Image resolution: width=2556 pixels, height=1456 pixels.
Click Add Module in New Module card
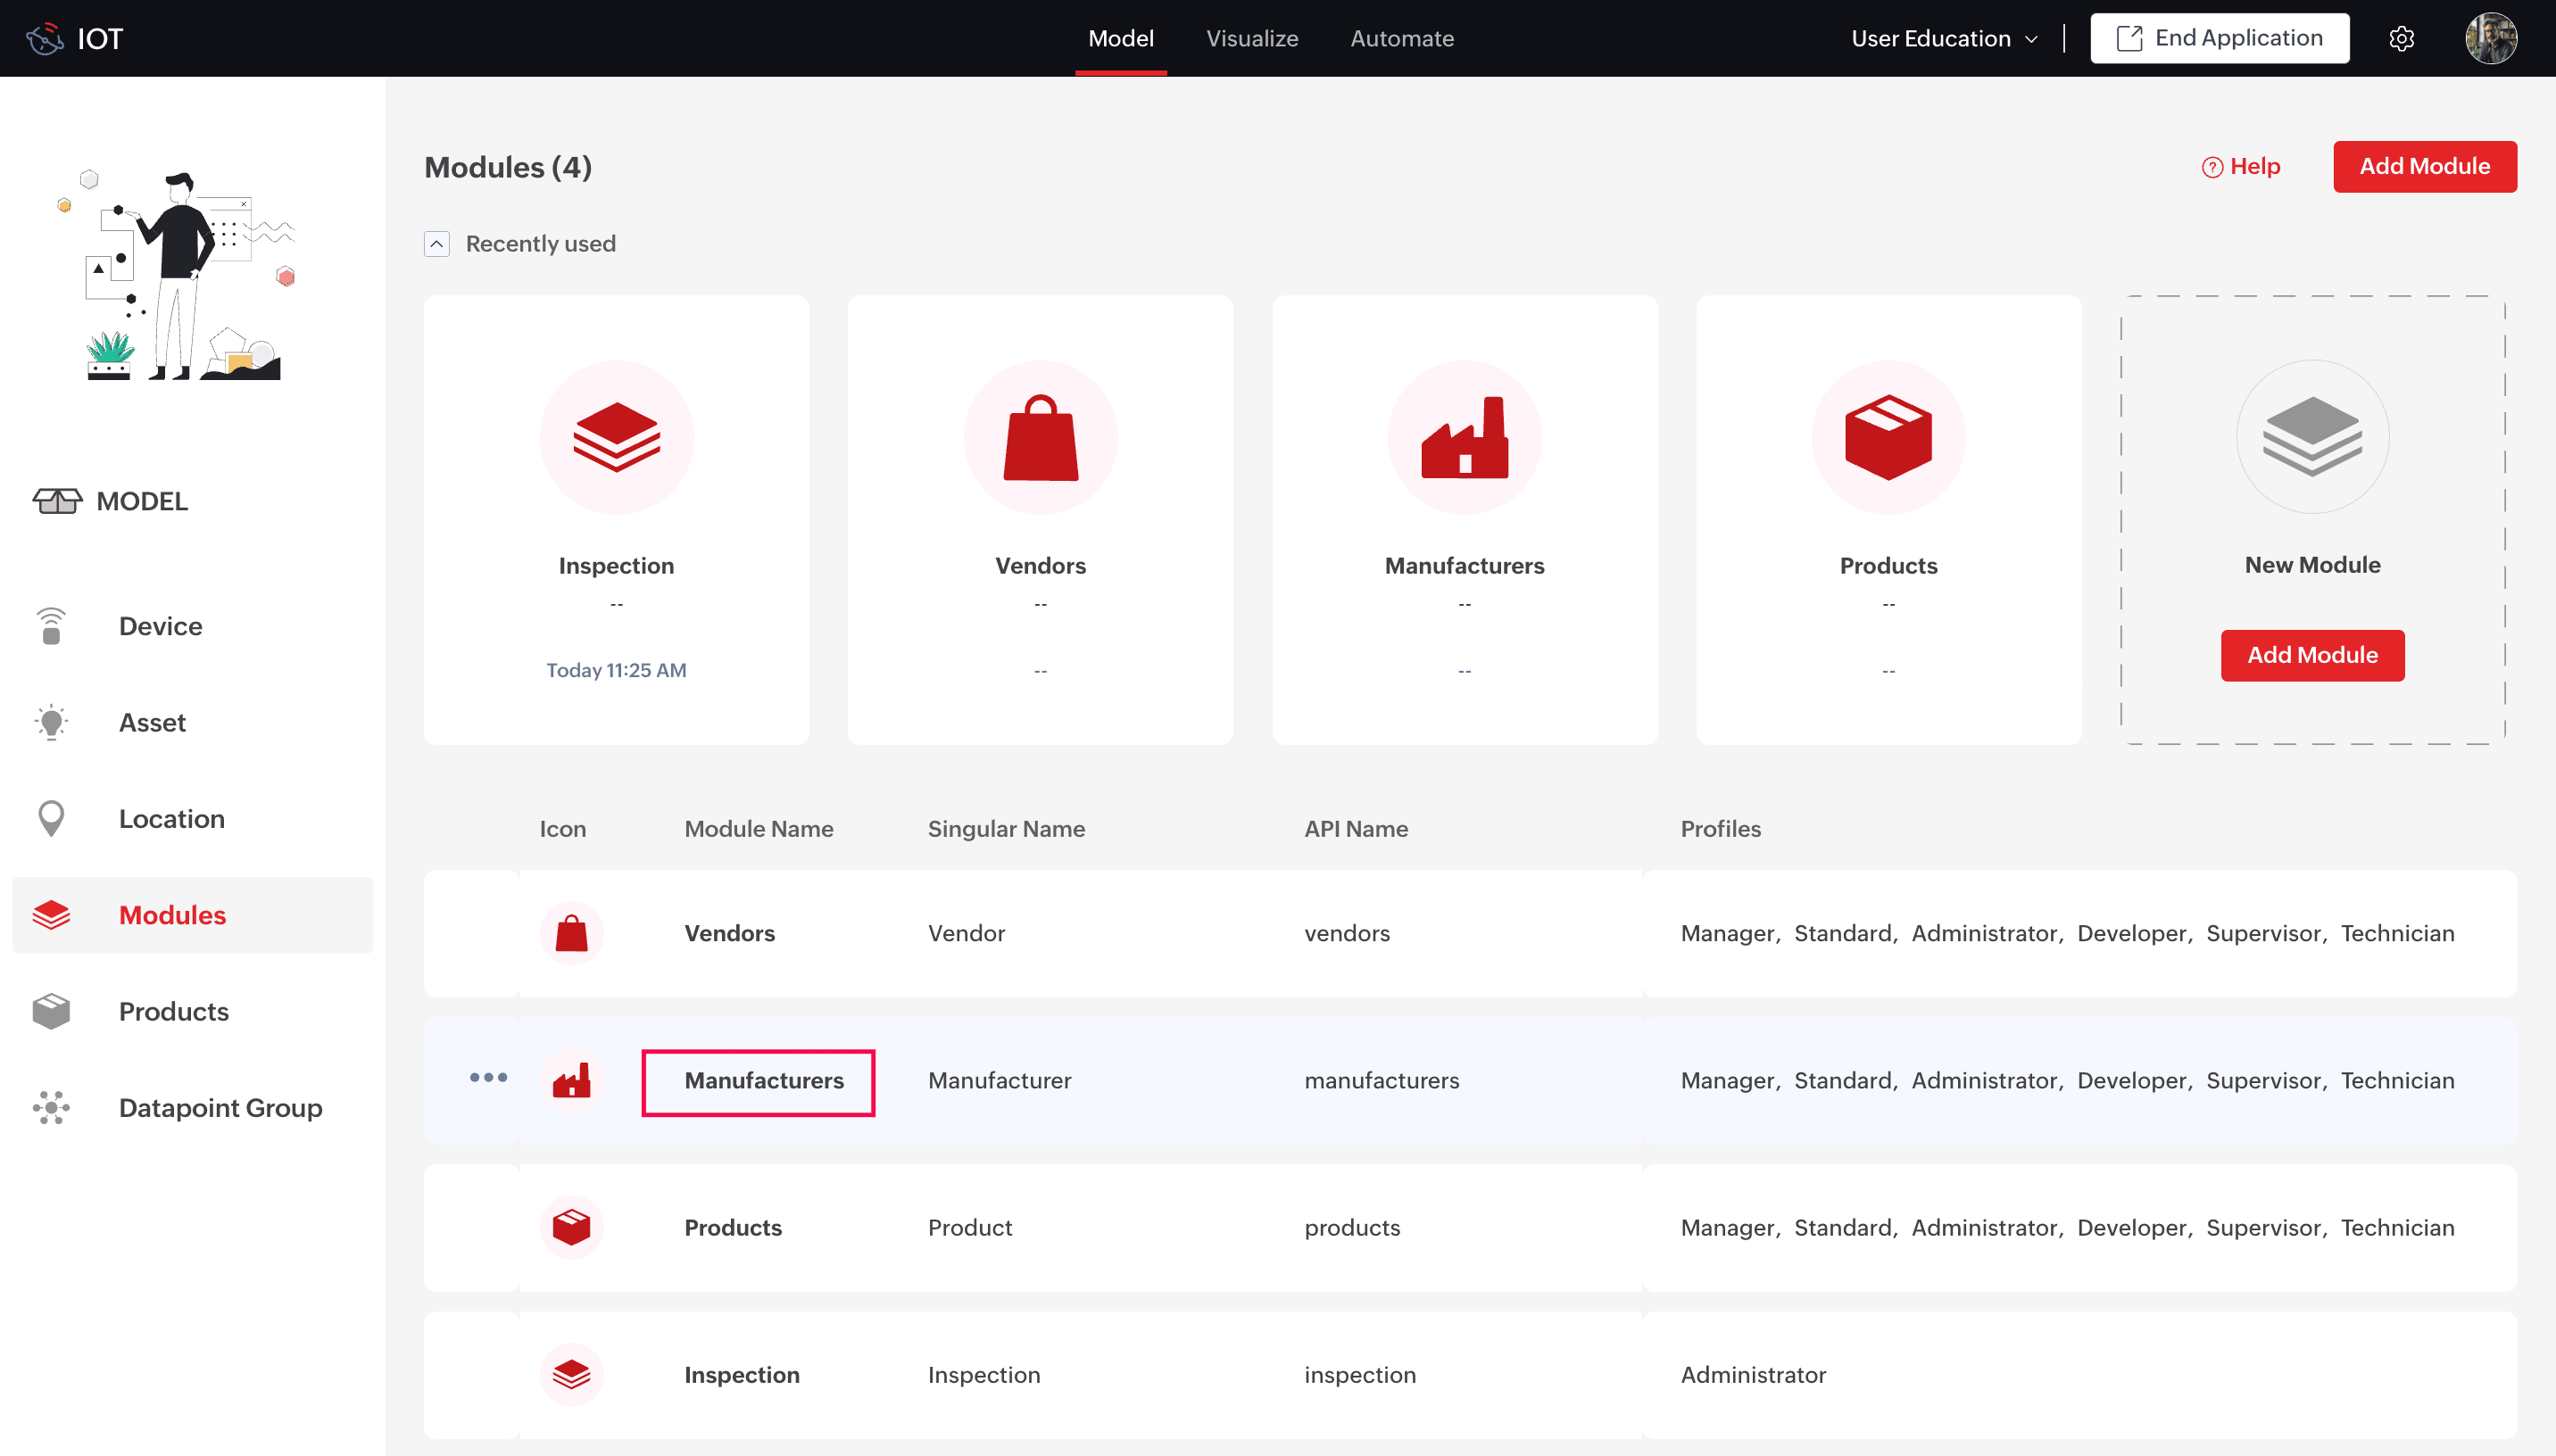pos(2312,655)
